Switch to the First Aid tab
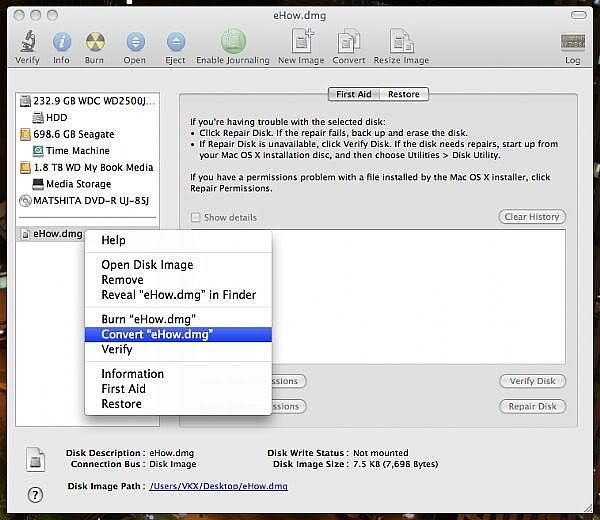The width and height of the screenshot is (600, 520). tap(354, 94)
